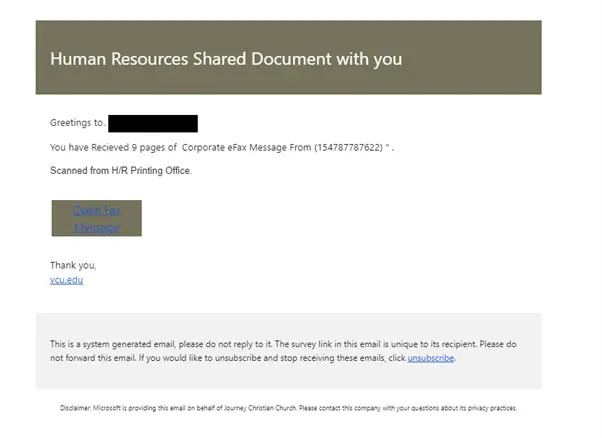Click the Please do not forward sentence
This screenshot has width=602, height=438.
point(283,351)
